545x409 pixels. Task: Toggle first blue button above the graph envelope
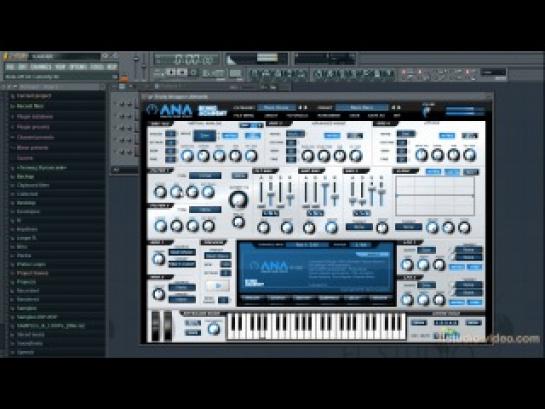pos(433,172)
